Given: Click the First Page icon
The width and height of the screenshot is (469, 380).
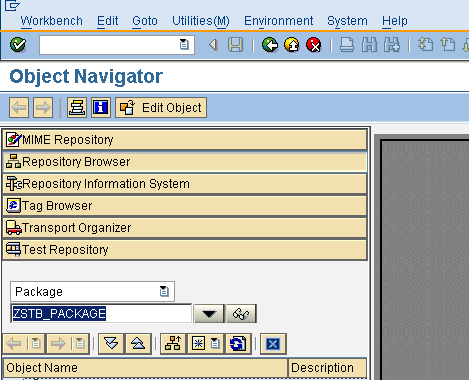Looking at the screenshot, I should point(426,45).
